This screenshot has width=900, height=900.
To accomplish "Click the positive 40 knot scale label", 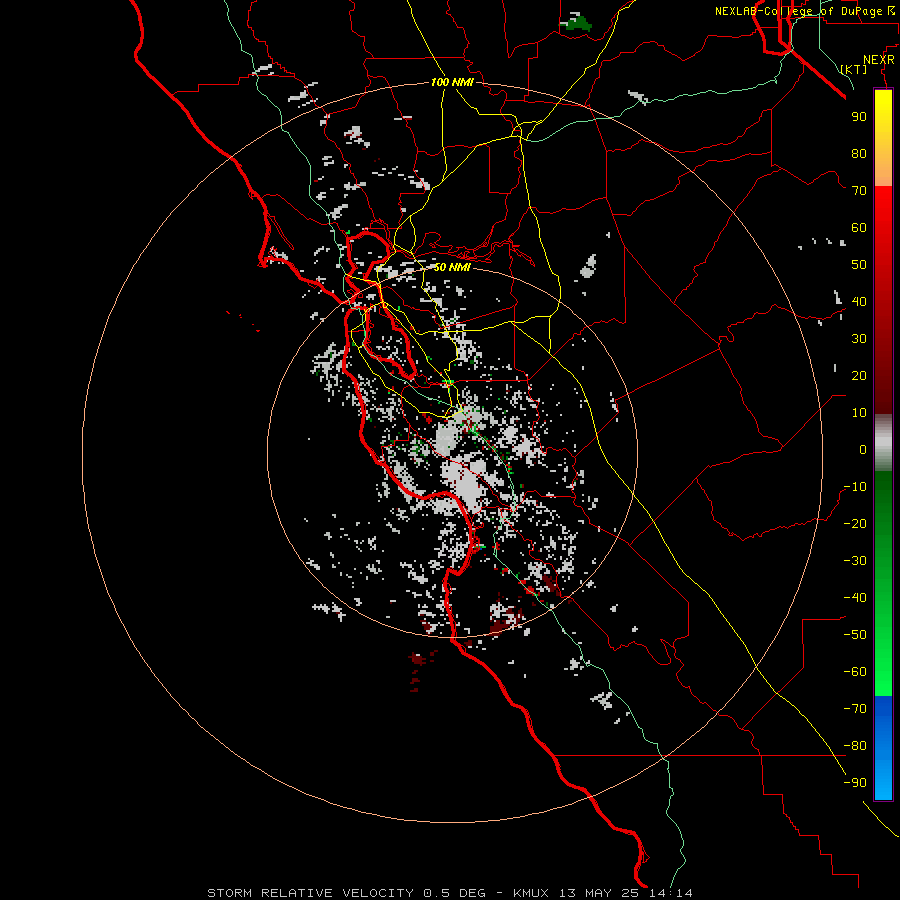I will click(859, 302).
